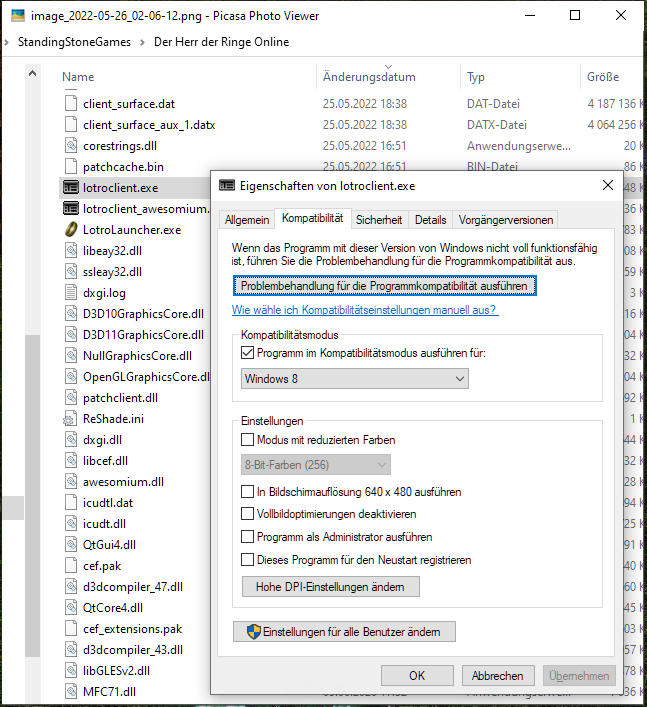Click the patchcache.bin file icon
This screenshot has width=647, height=707.
[71, 167]
